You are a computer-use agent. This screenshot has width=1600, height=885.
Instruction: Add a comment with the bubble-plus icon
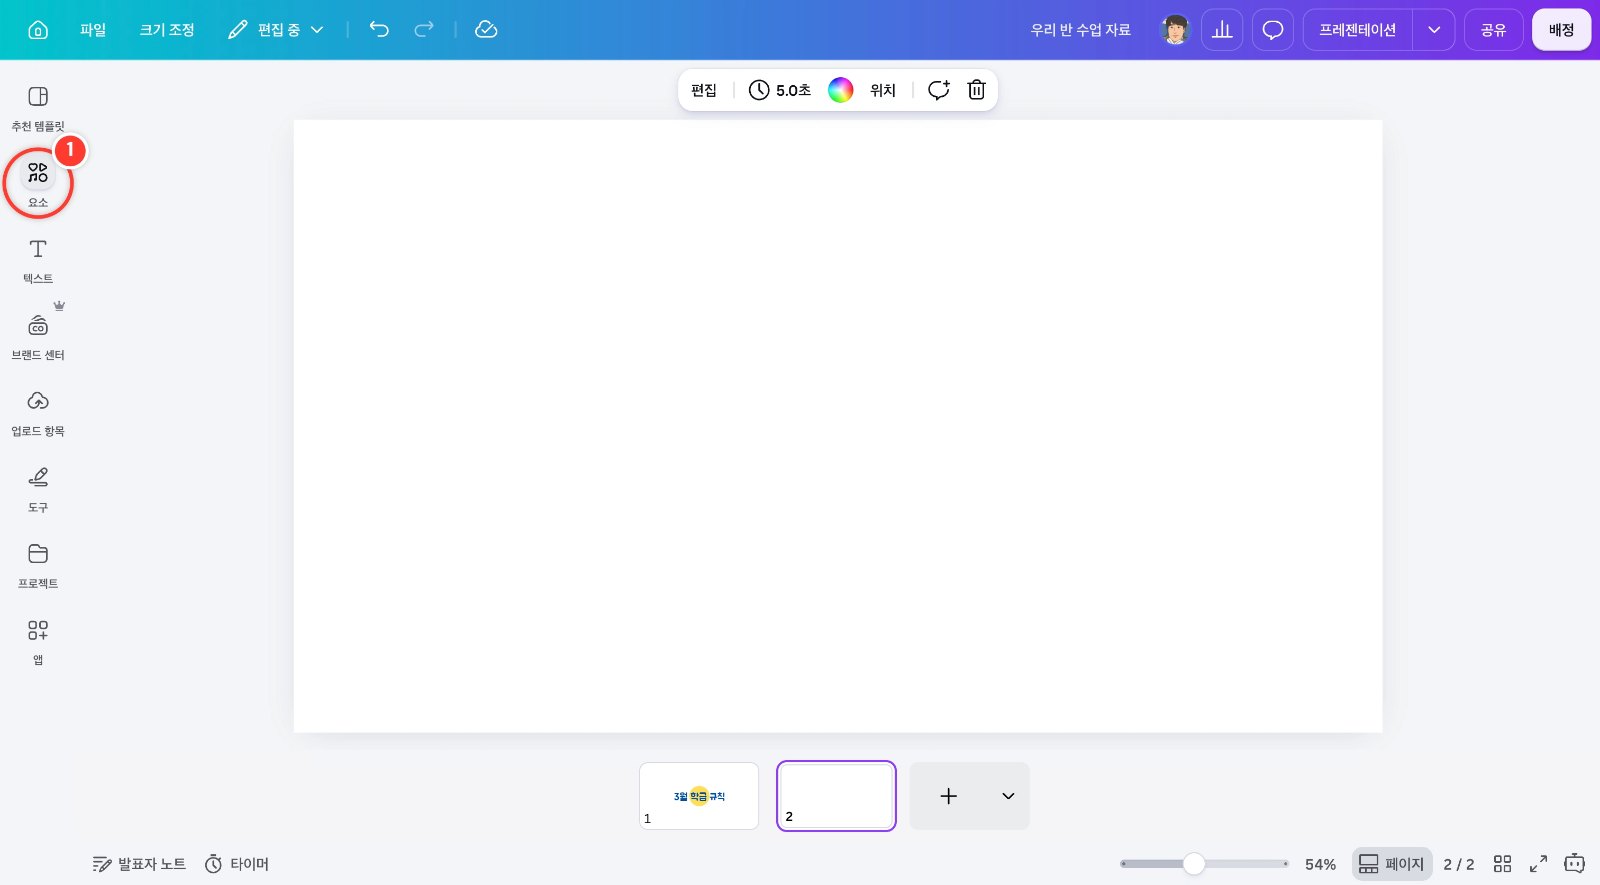coord(938,90)
